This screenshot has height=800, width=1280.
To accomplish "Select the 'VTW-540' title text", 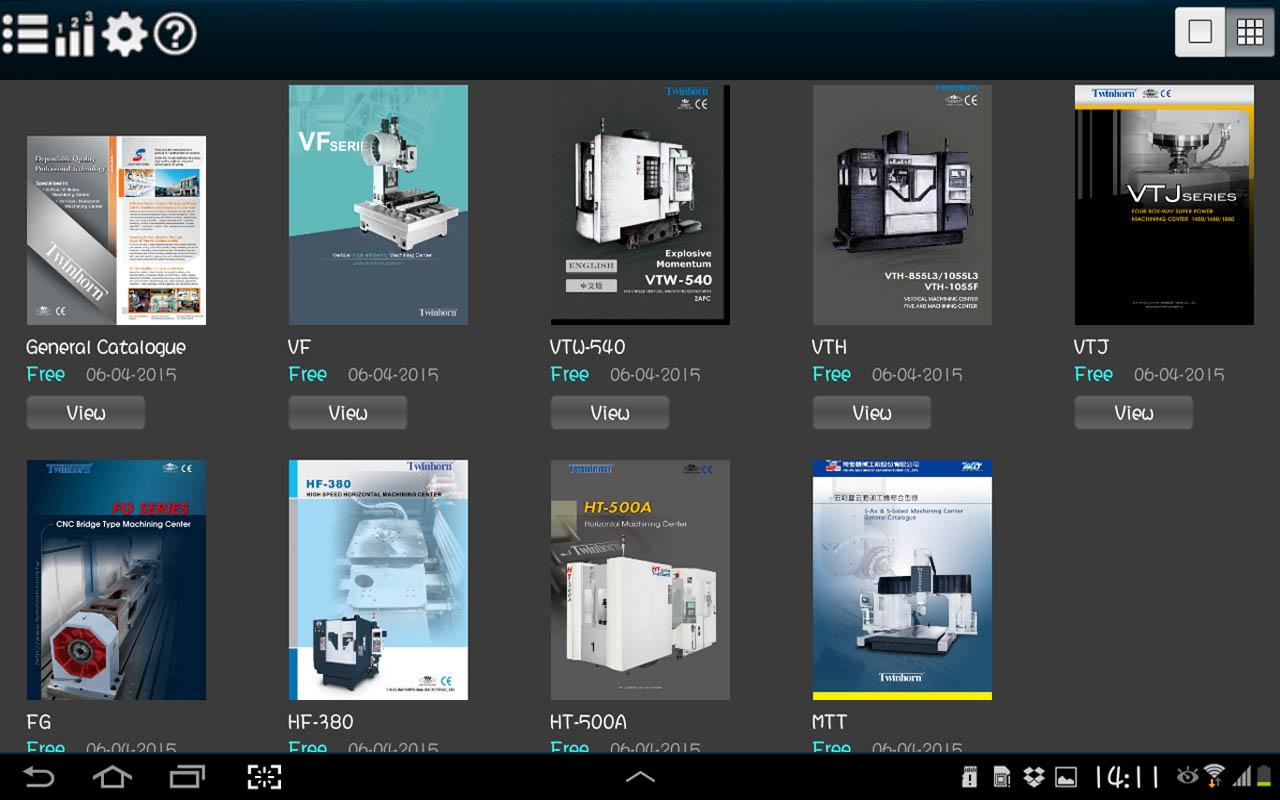I will point(588,347).
